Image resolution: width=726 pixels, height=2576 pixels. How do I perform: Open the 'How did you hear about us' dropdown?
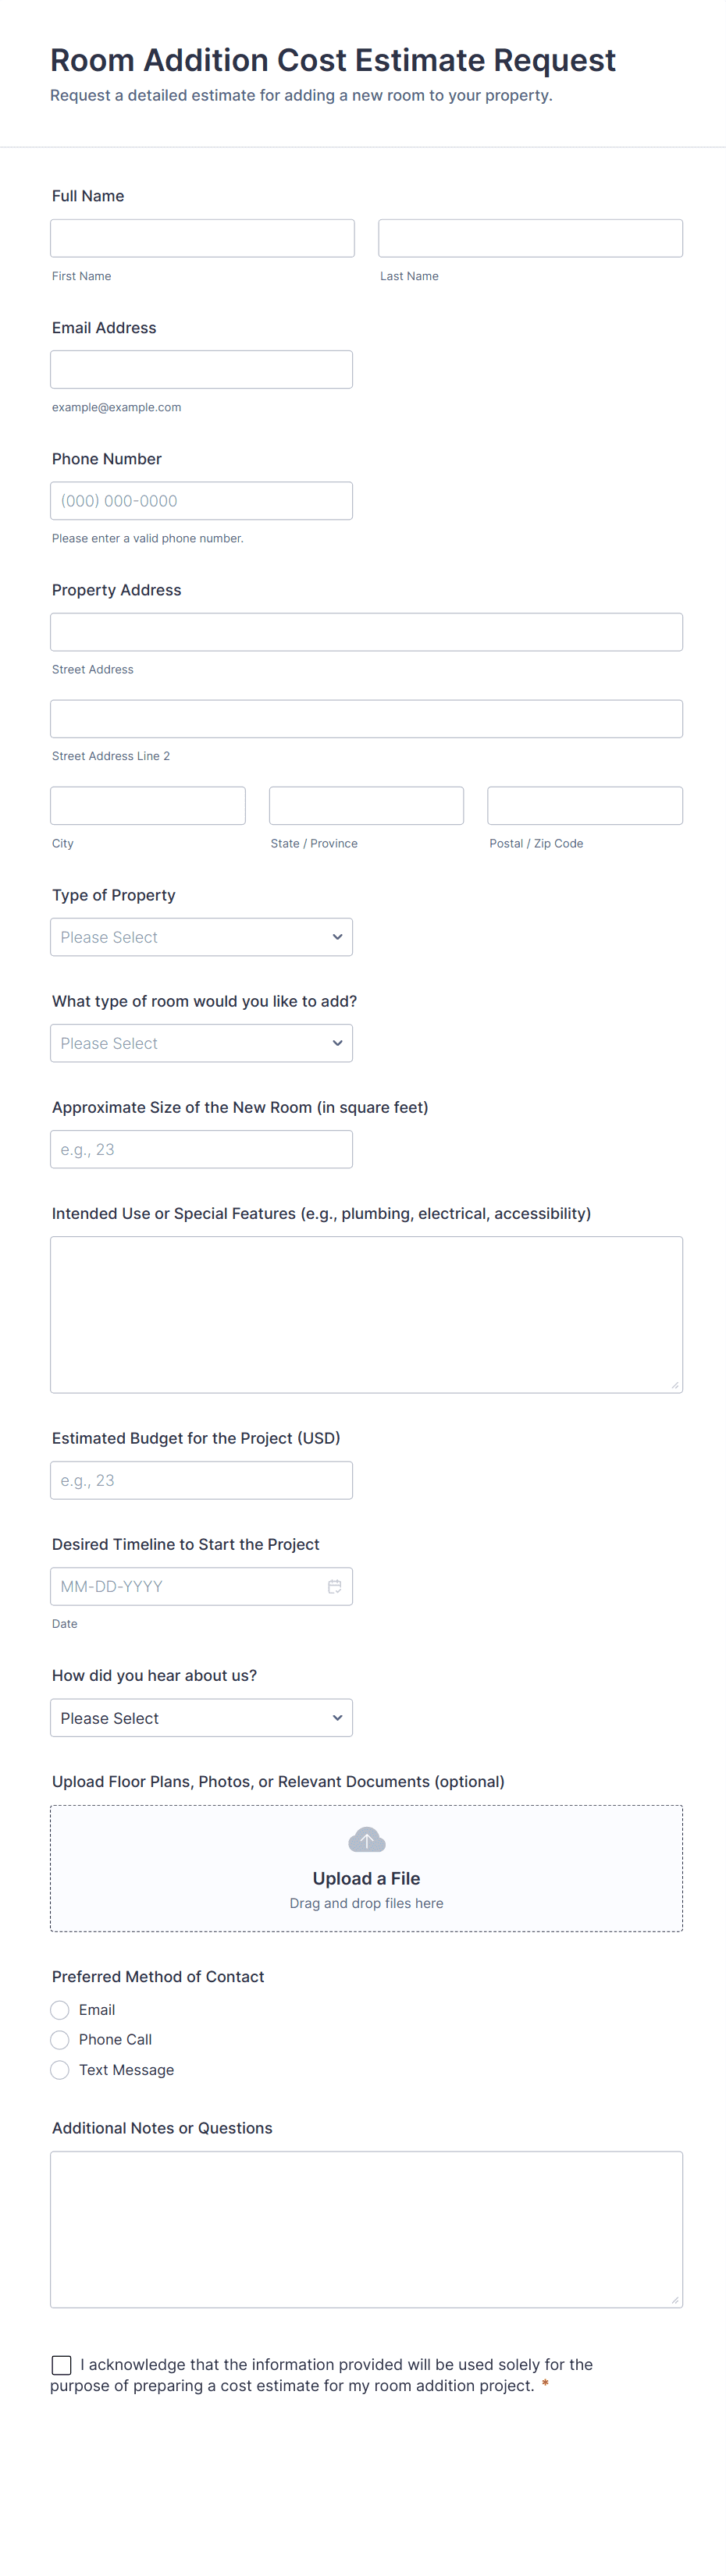[201, 1717]
